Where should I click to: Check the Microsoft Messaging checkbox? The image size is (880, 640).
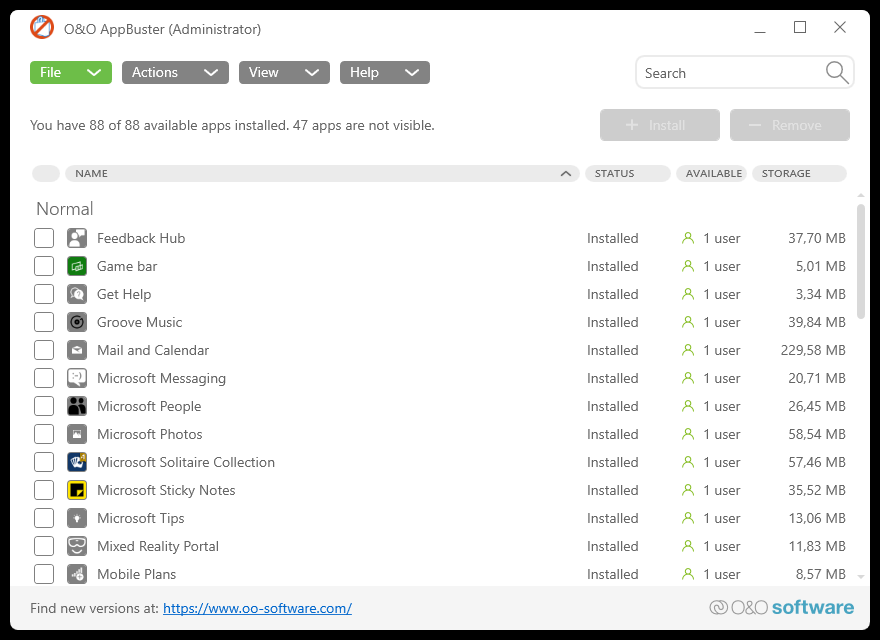(x=44, y=378)
